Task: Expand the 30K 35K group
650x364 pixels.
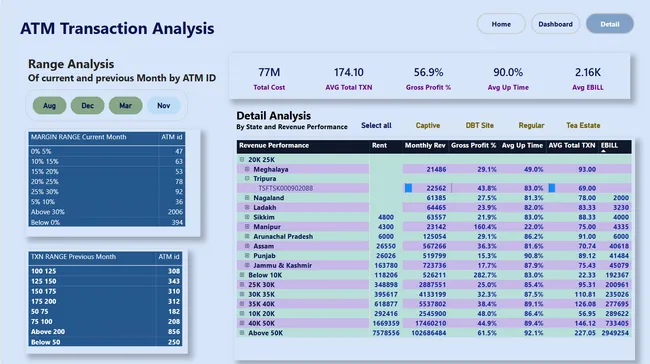Action: 242,294
